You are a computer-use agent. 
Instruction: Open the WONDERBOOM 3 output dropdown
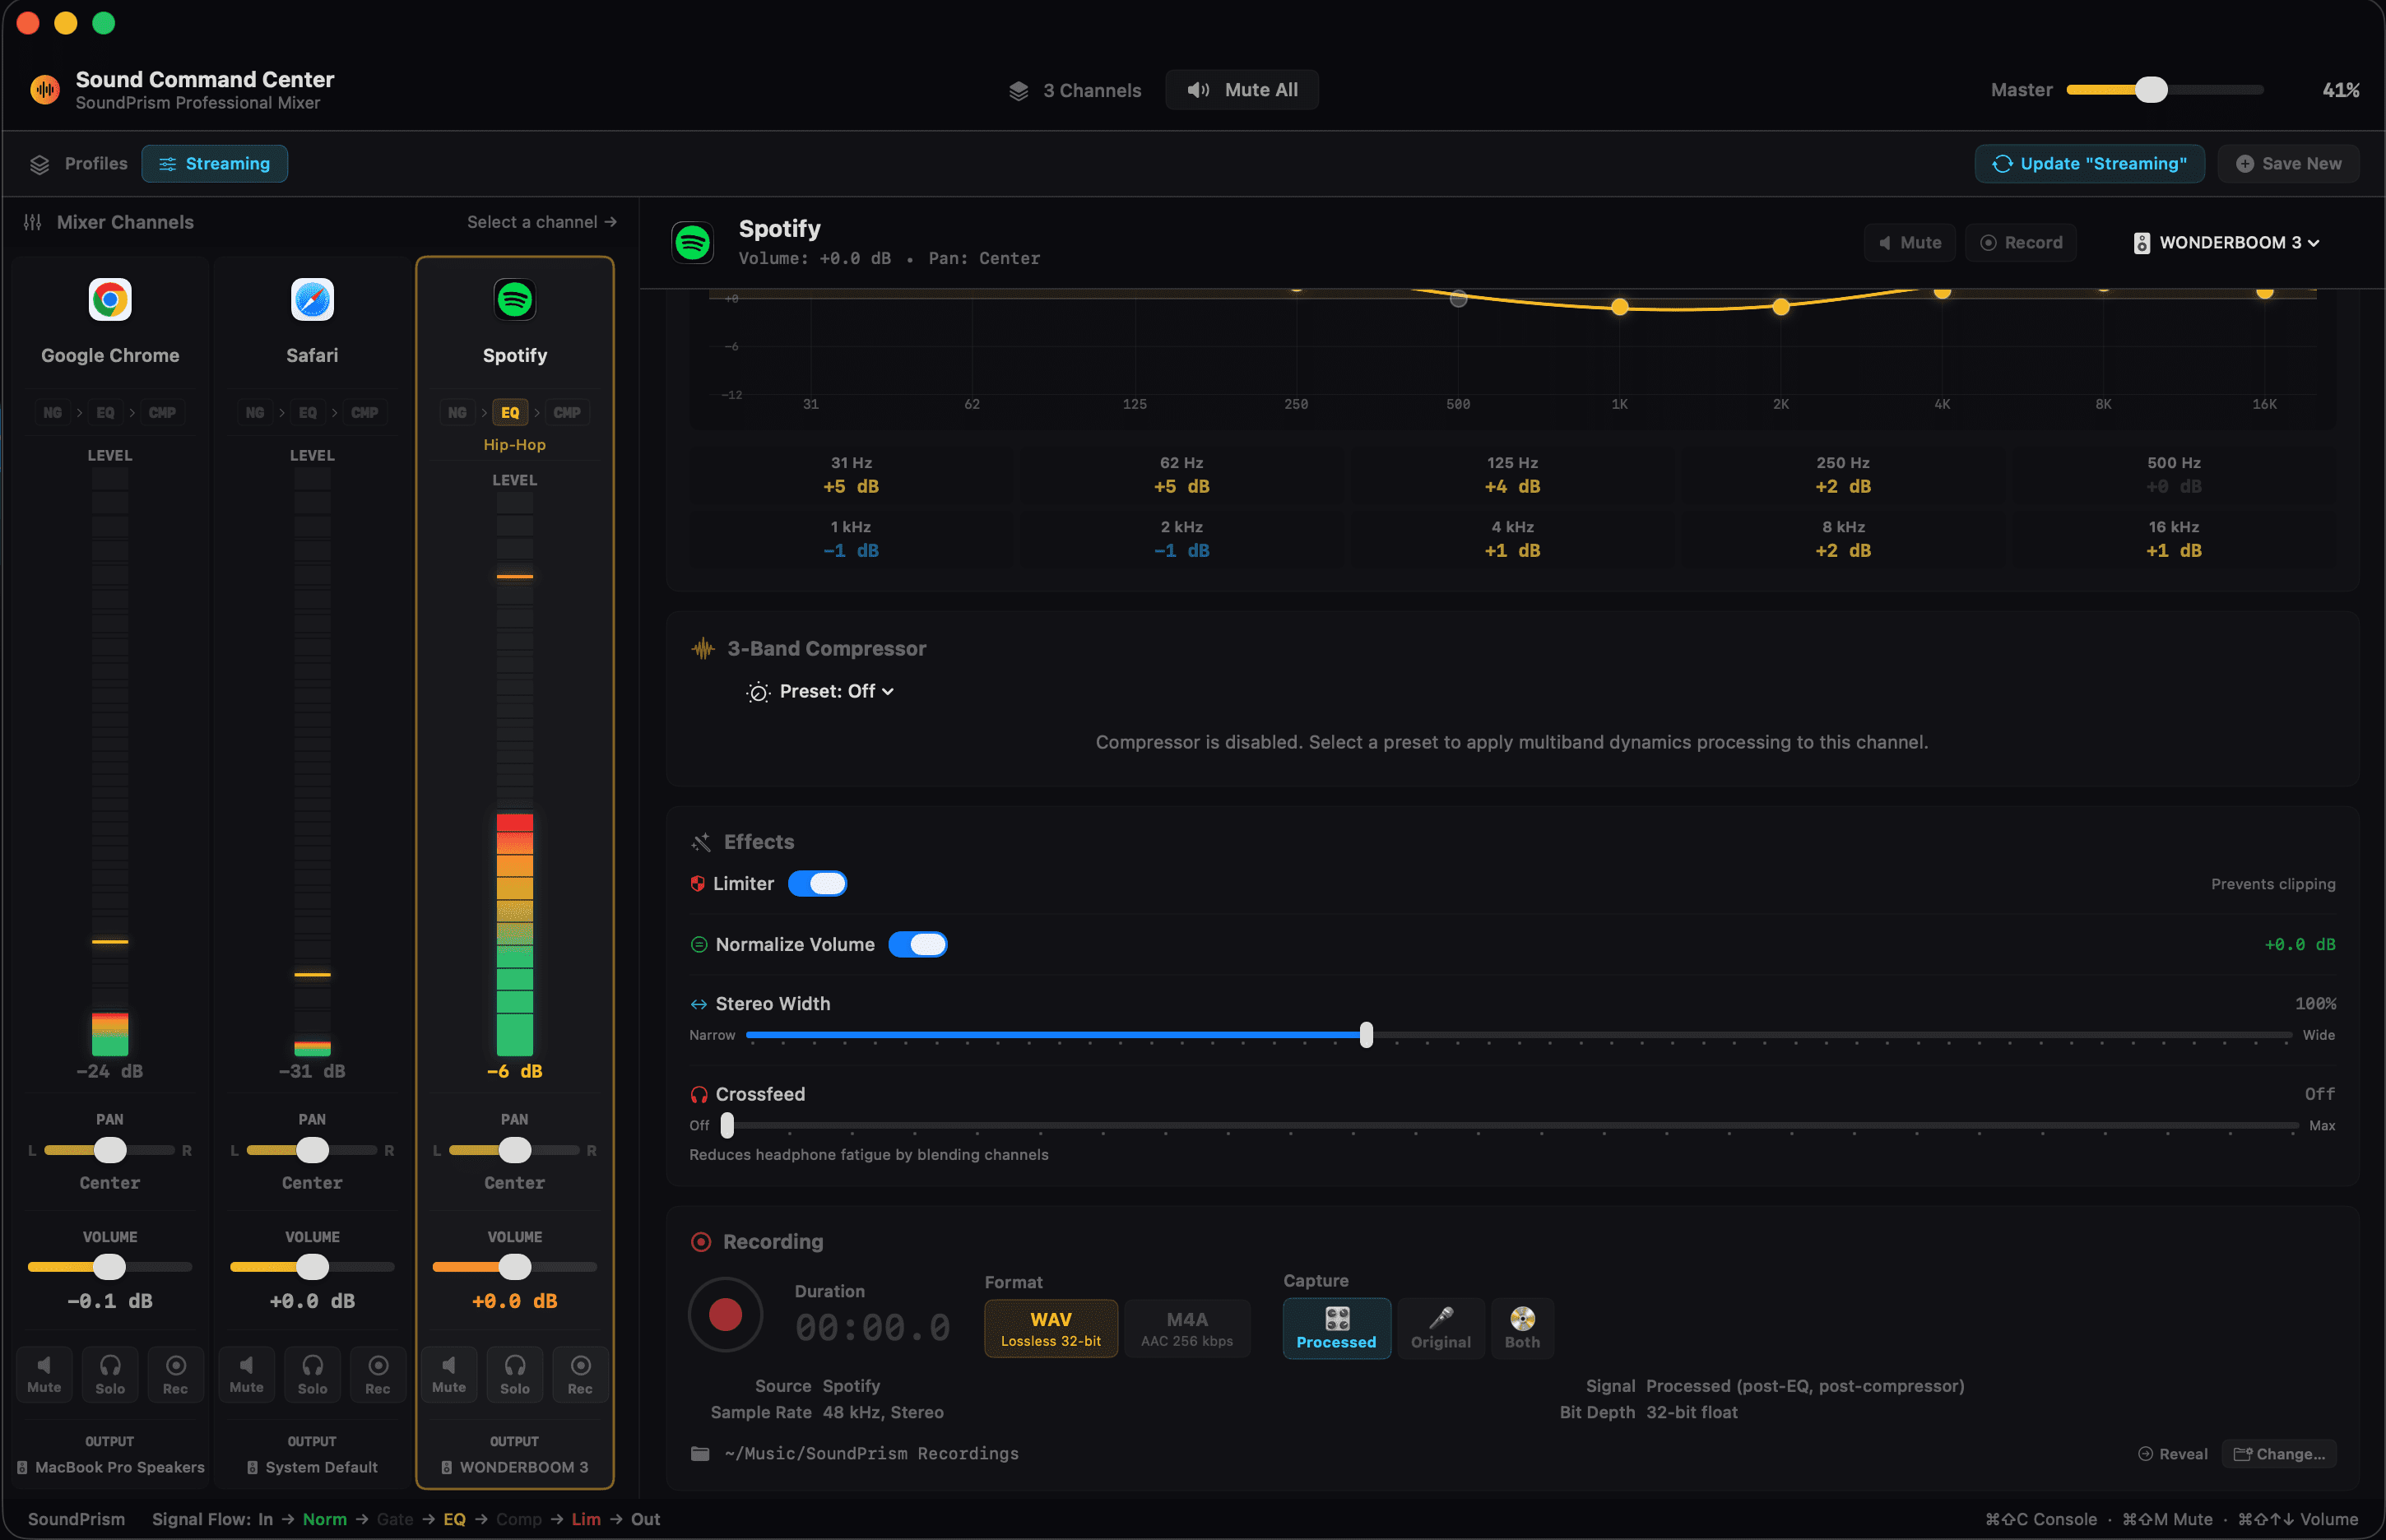[2226, 242]
